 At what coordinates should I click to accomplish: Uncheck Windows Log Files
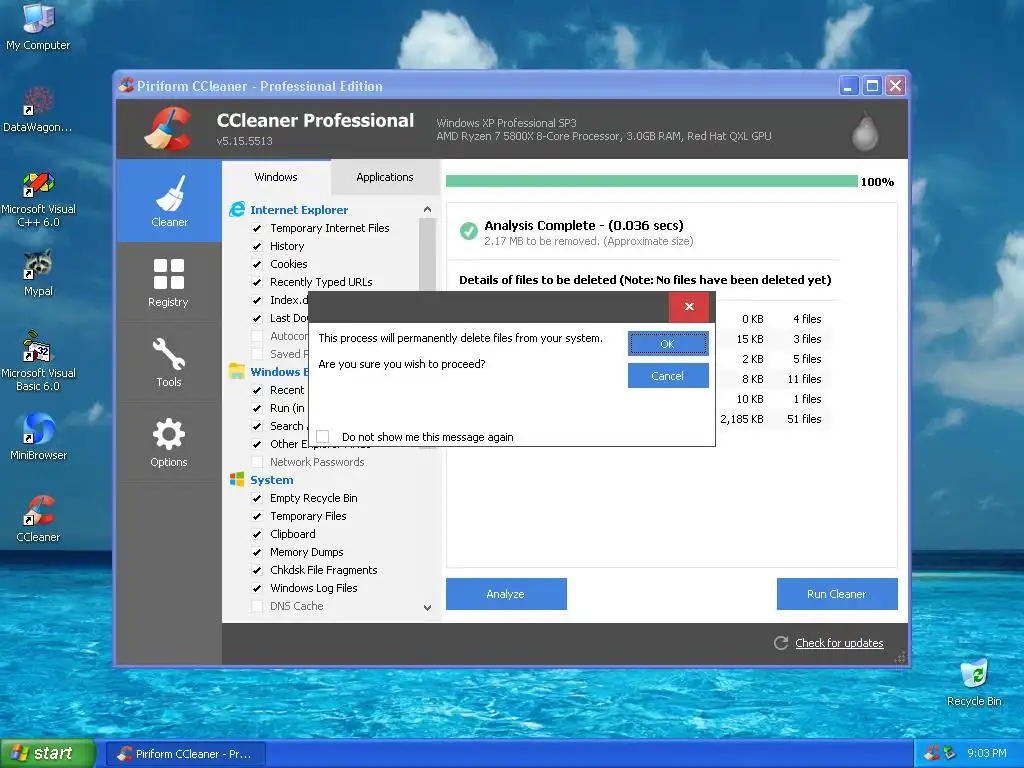(257, 588)
